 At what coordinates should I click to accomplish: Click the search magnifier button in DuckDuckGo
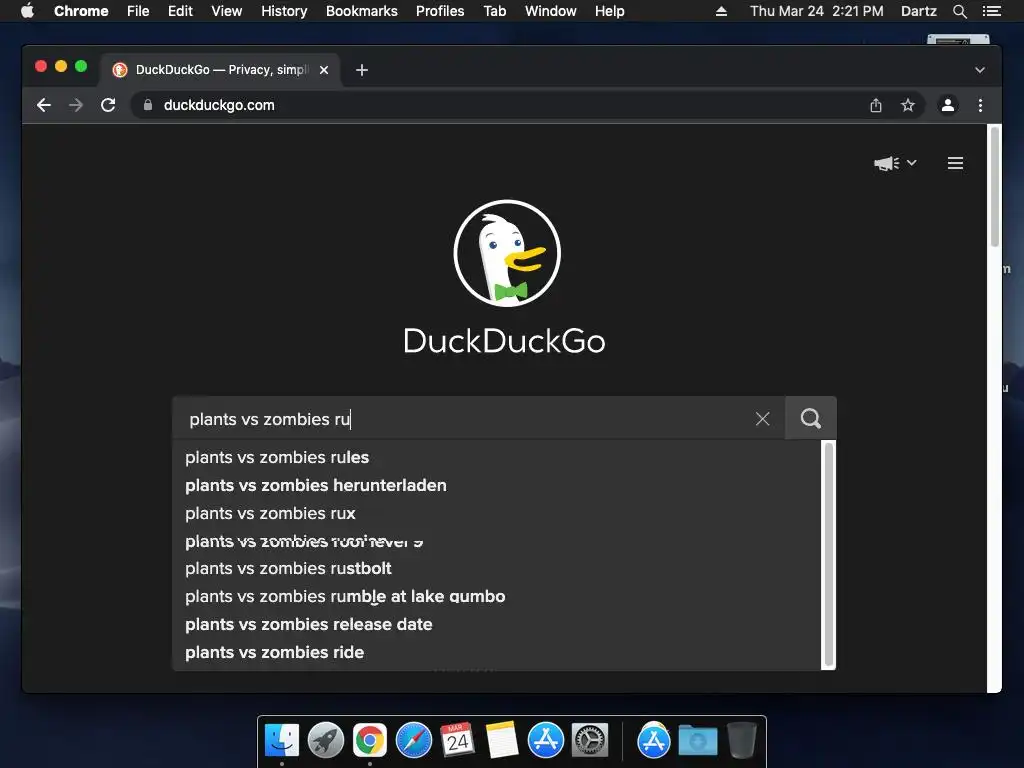[810, 419]
